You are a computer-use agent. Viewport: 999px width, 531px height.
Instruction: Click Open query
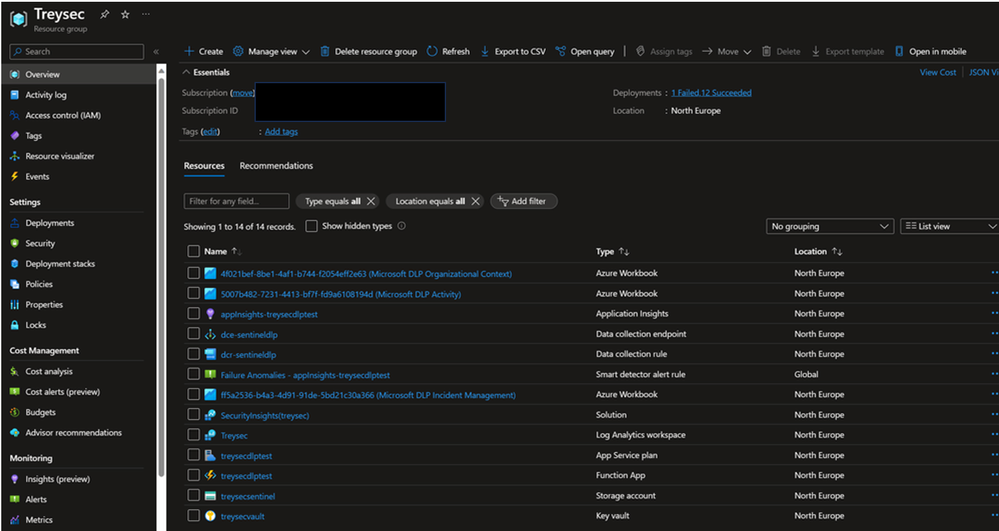[x=585, y=52]
